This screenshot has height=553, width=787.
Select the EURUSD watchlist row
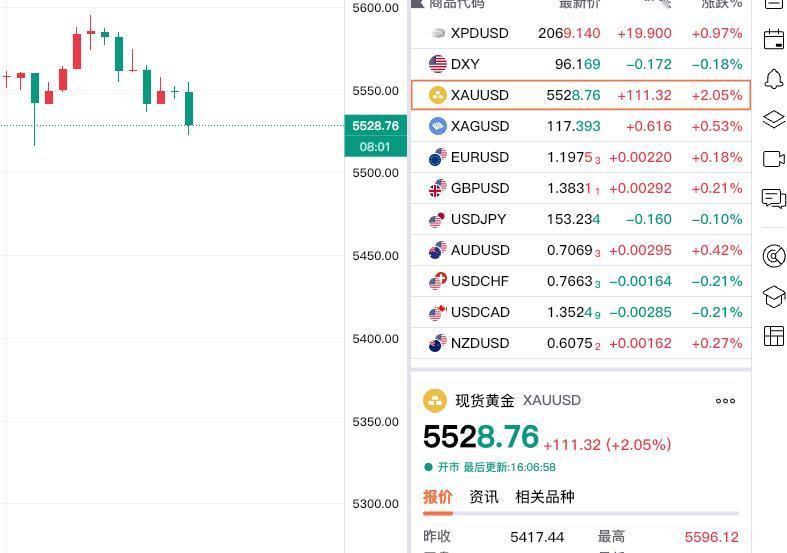tap(581, 157)
